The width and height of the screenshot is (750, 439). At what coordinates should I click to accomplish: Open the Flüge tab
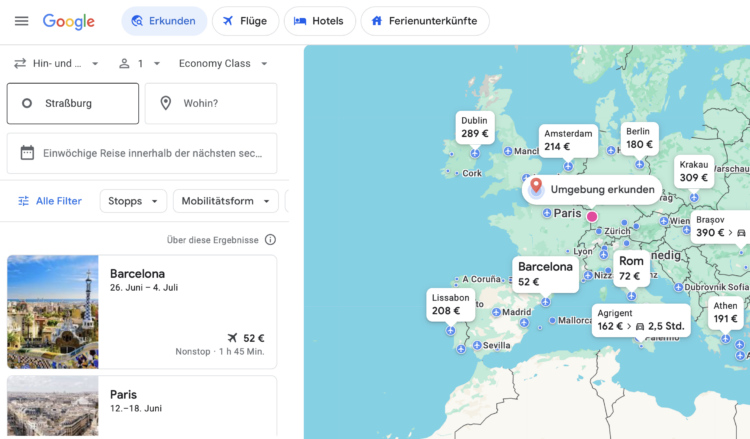tap(245, 21)
